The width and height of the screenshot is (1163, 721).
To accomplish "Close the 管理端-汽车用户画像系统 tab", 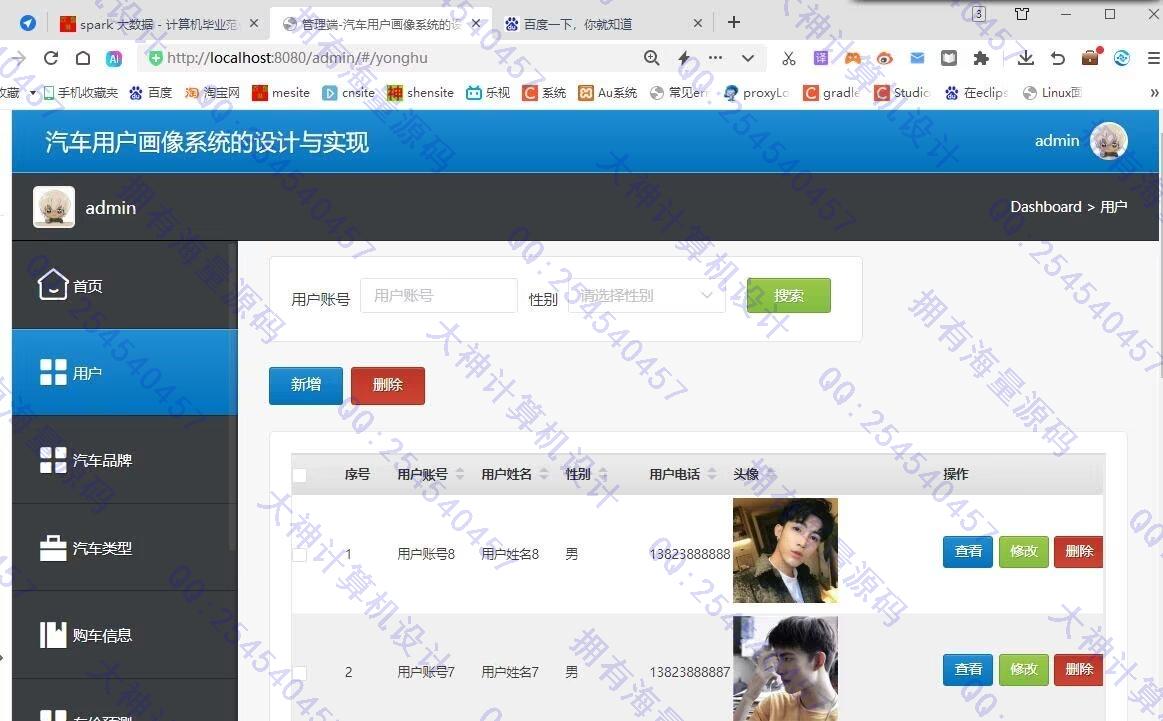I will (476, 24).
